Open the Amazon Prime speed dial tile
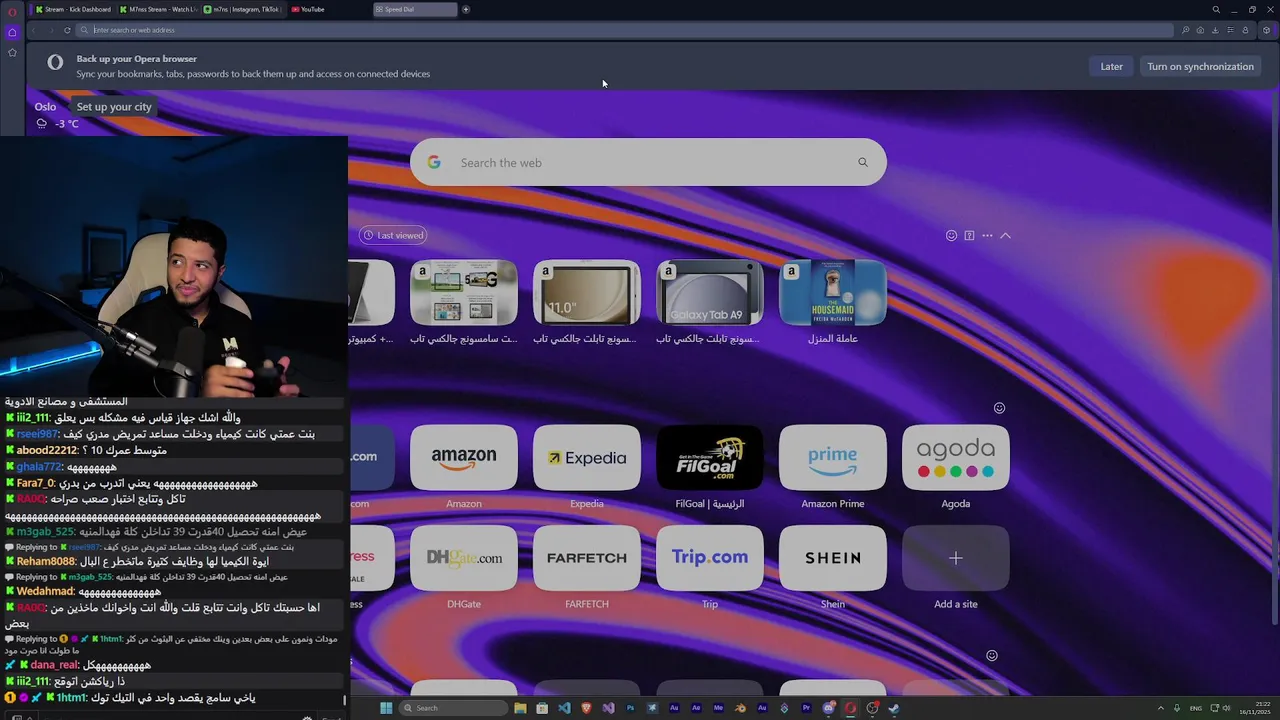The image size is (1280, 720). (833, 458)
